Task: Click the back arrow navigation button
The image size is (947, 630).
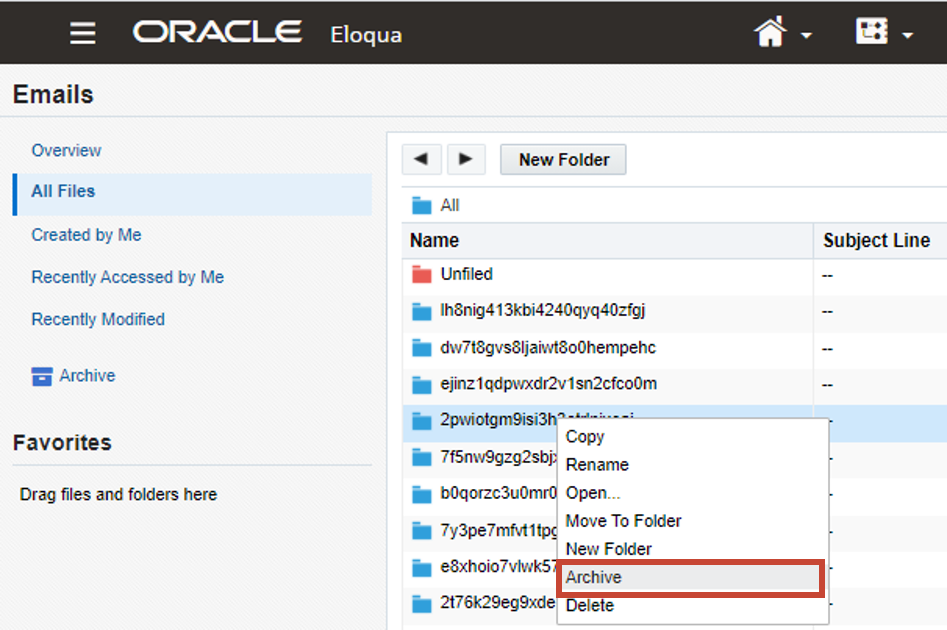Action: click(422, 159)
